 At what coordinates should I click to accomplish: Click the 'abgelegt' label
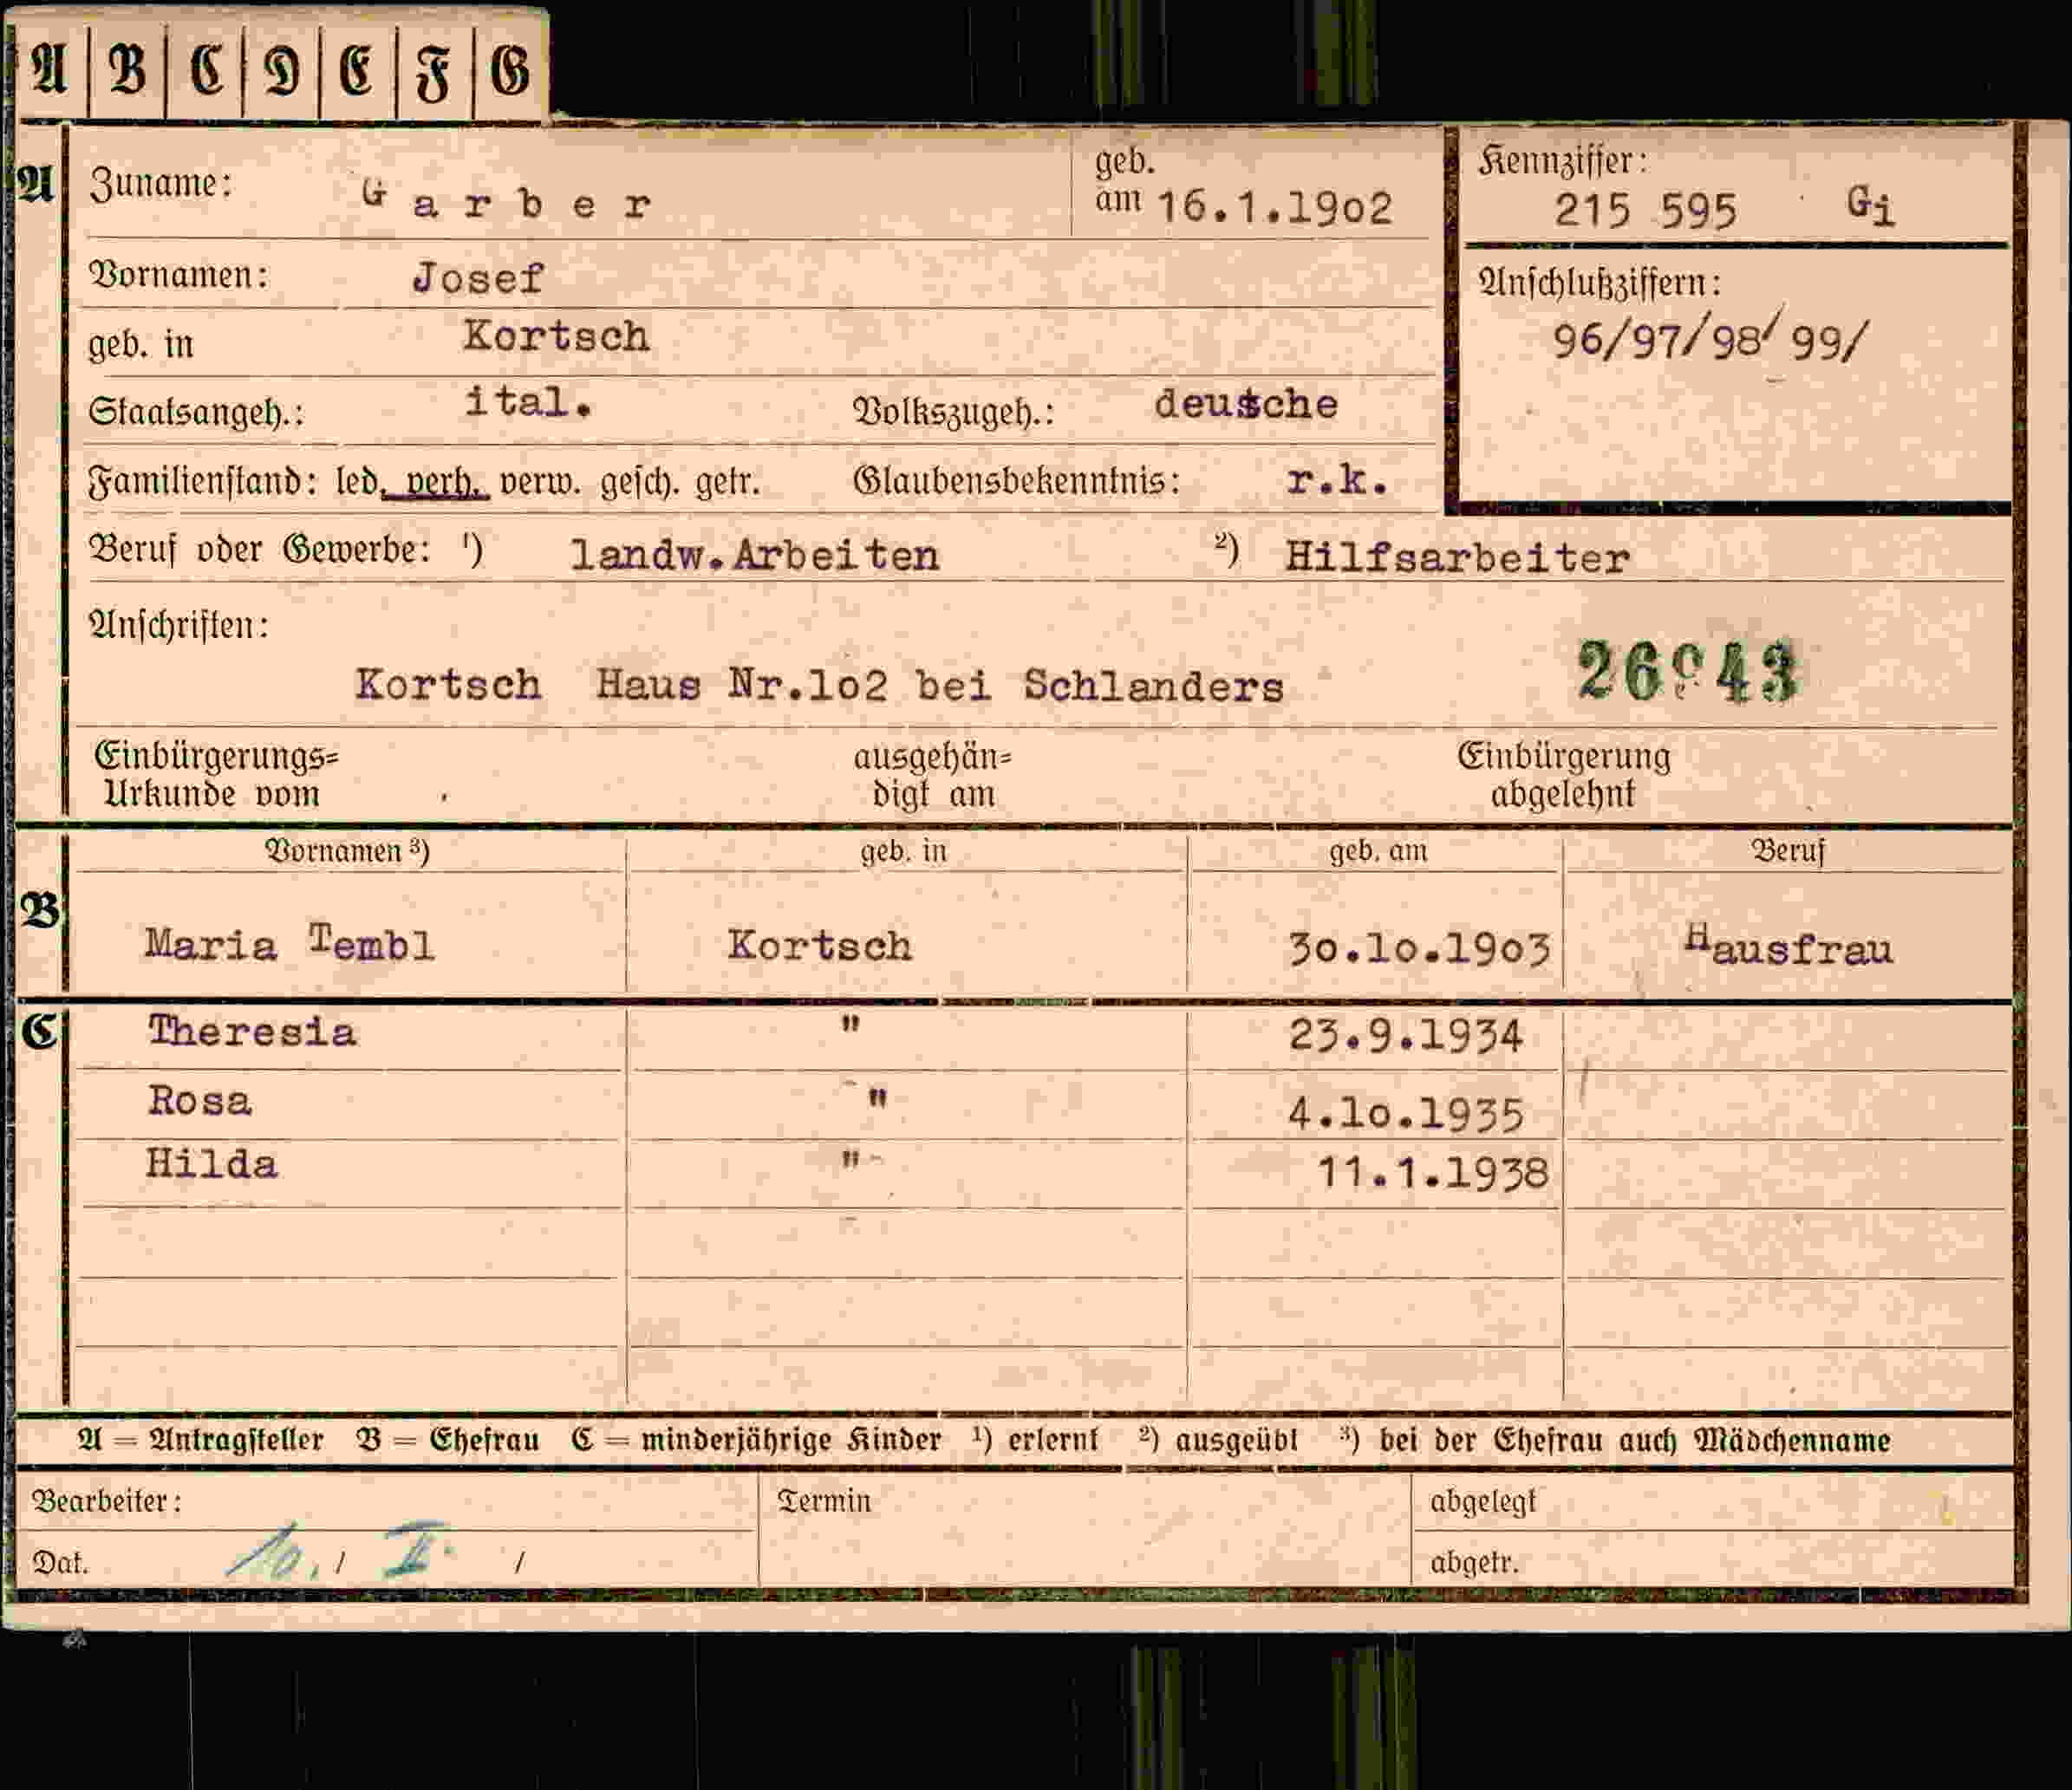(x=1482, y=1502)
